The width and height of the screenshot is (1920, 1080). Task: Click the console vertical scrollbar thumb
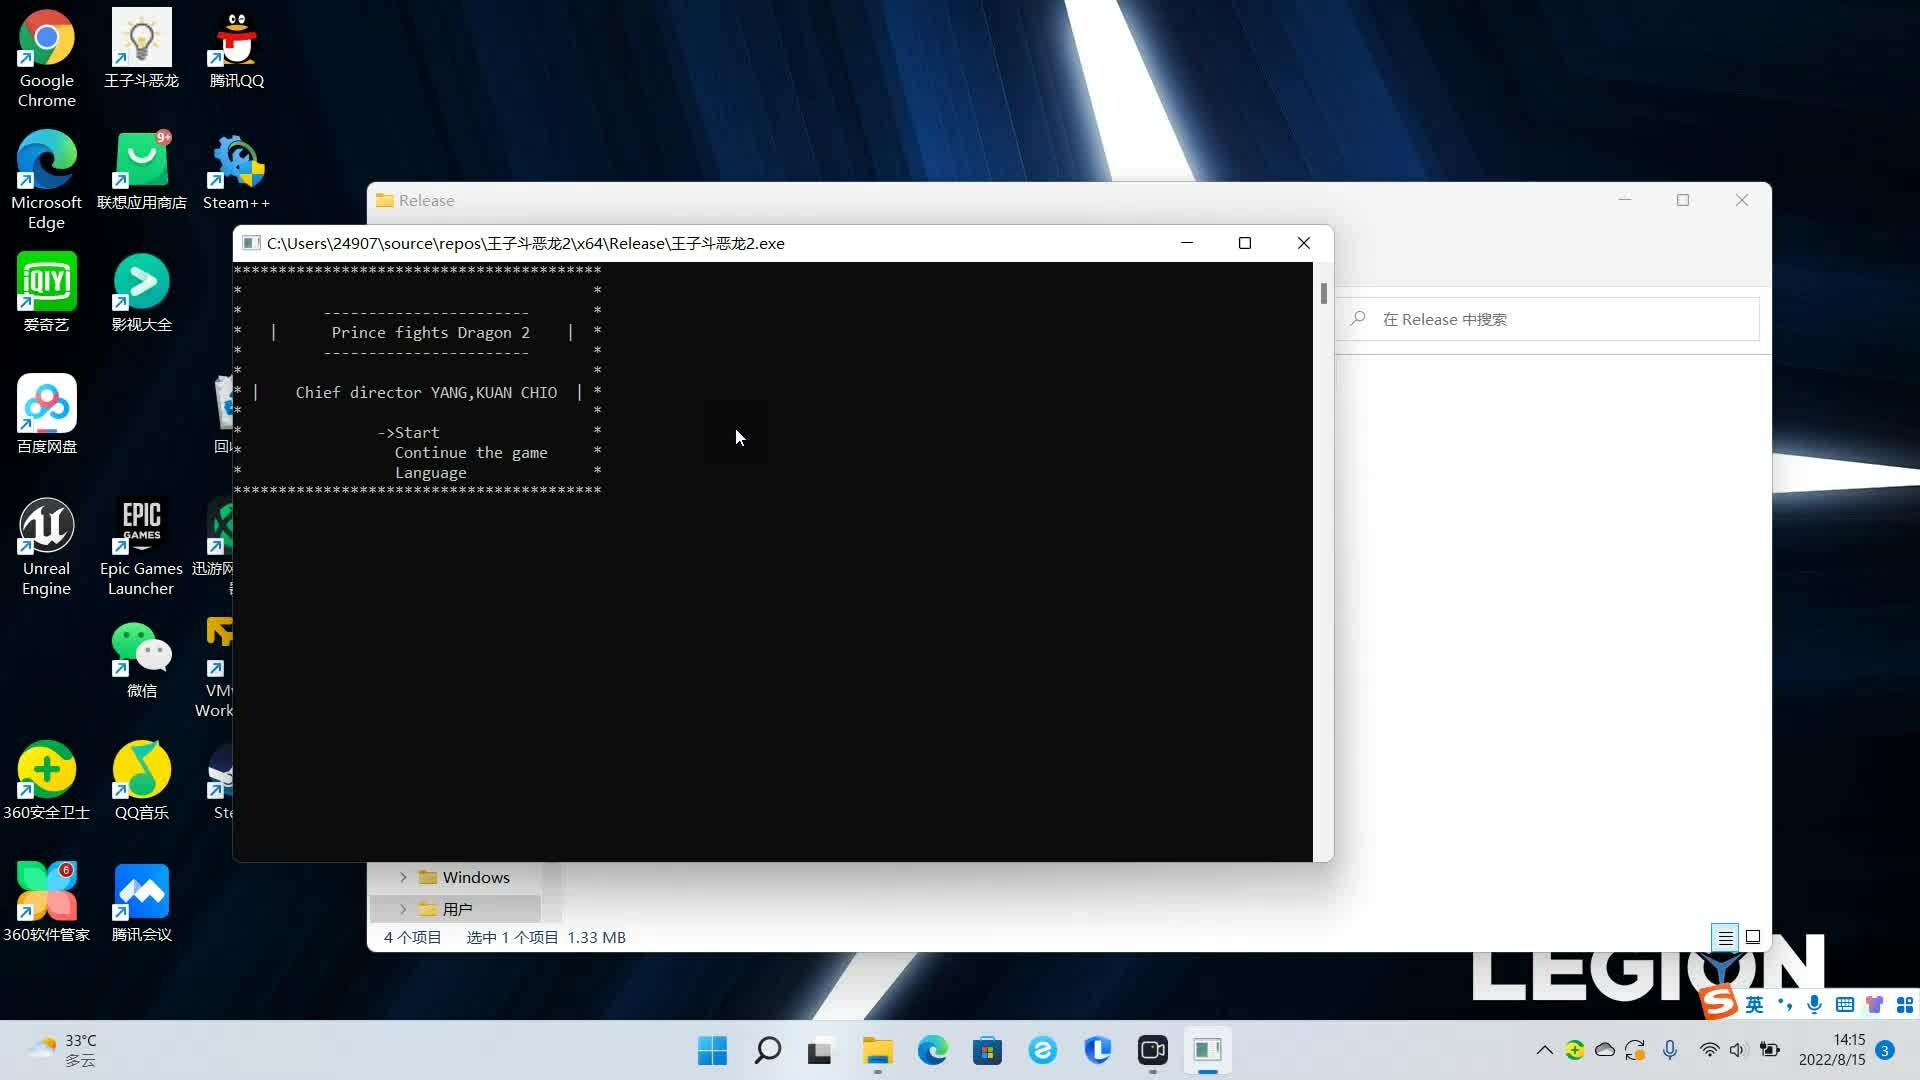point(1323,293)
